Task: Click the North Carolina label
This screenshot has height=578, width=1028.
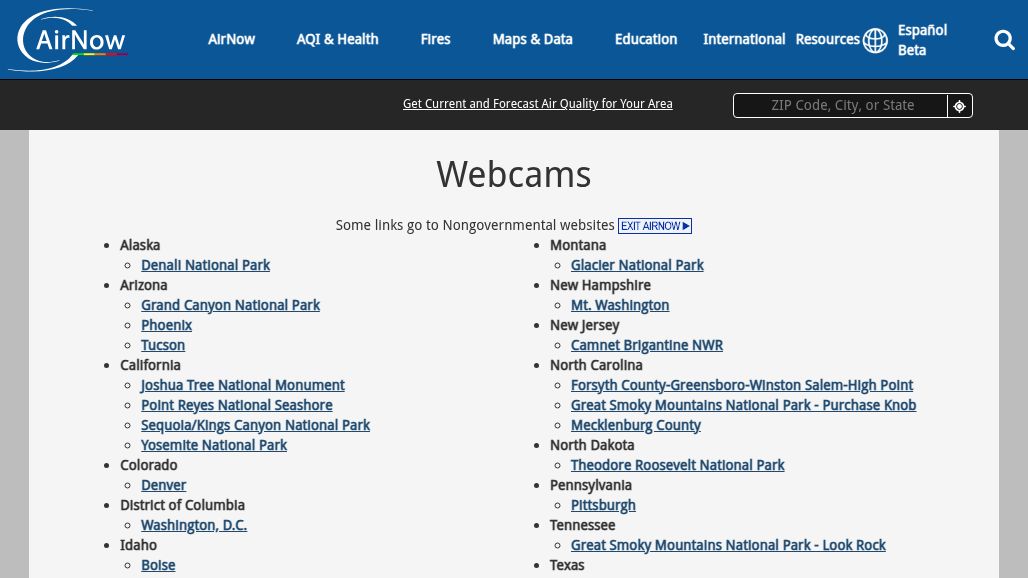Action: pyautogui.click(x=596, y=365)
